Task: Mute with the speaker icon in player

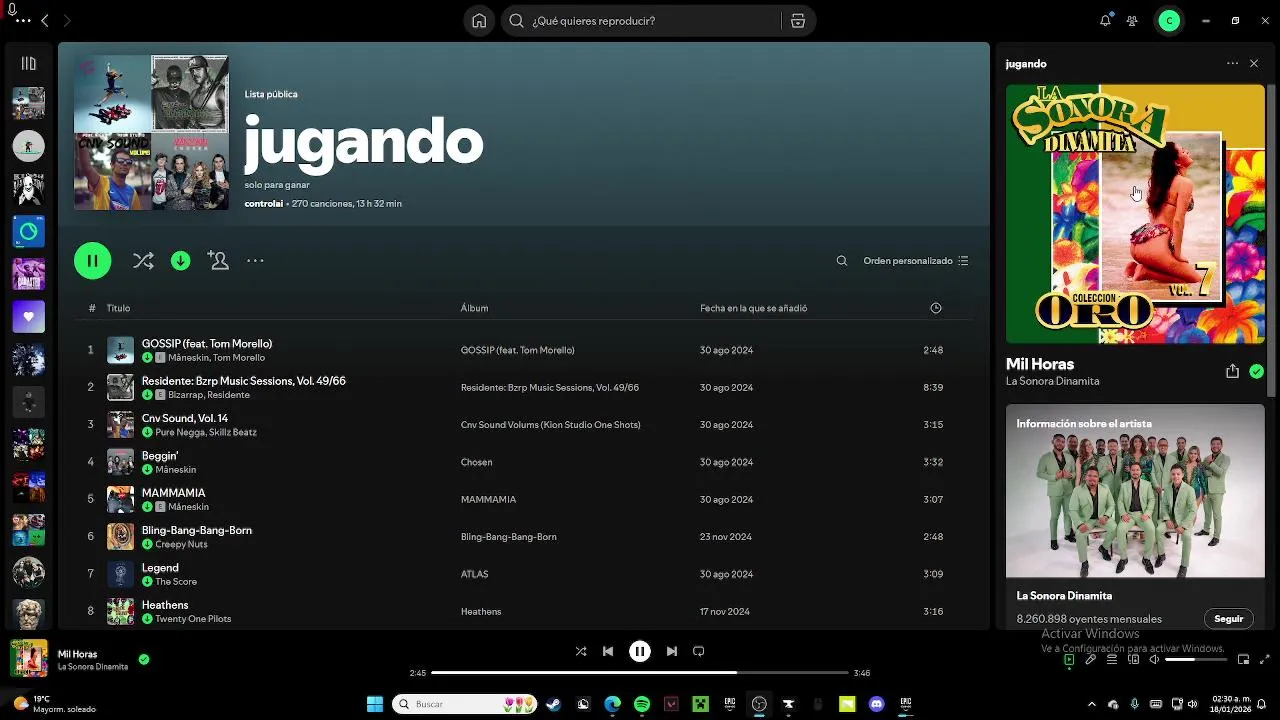Action: click(x=1154, y=659)
